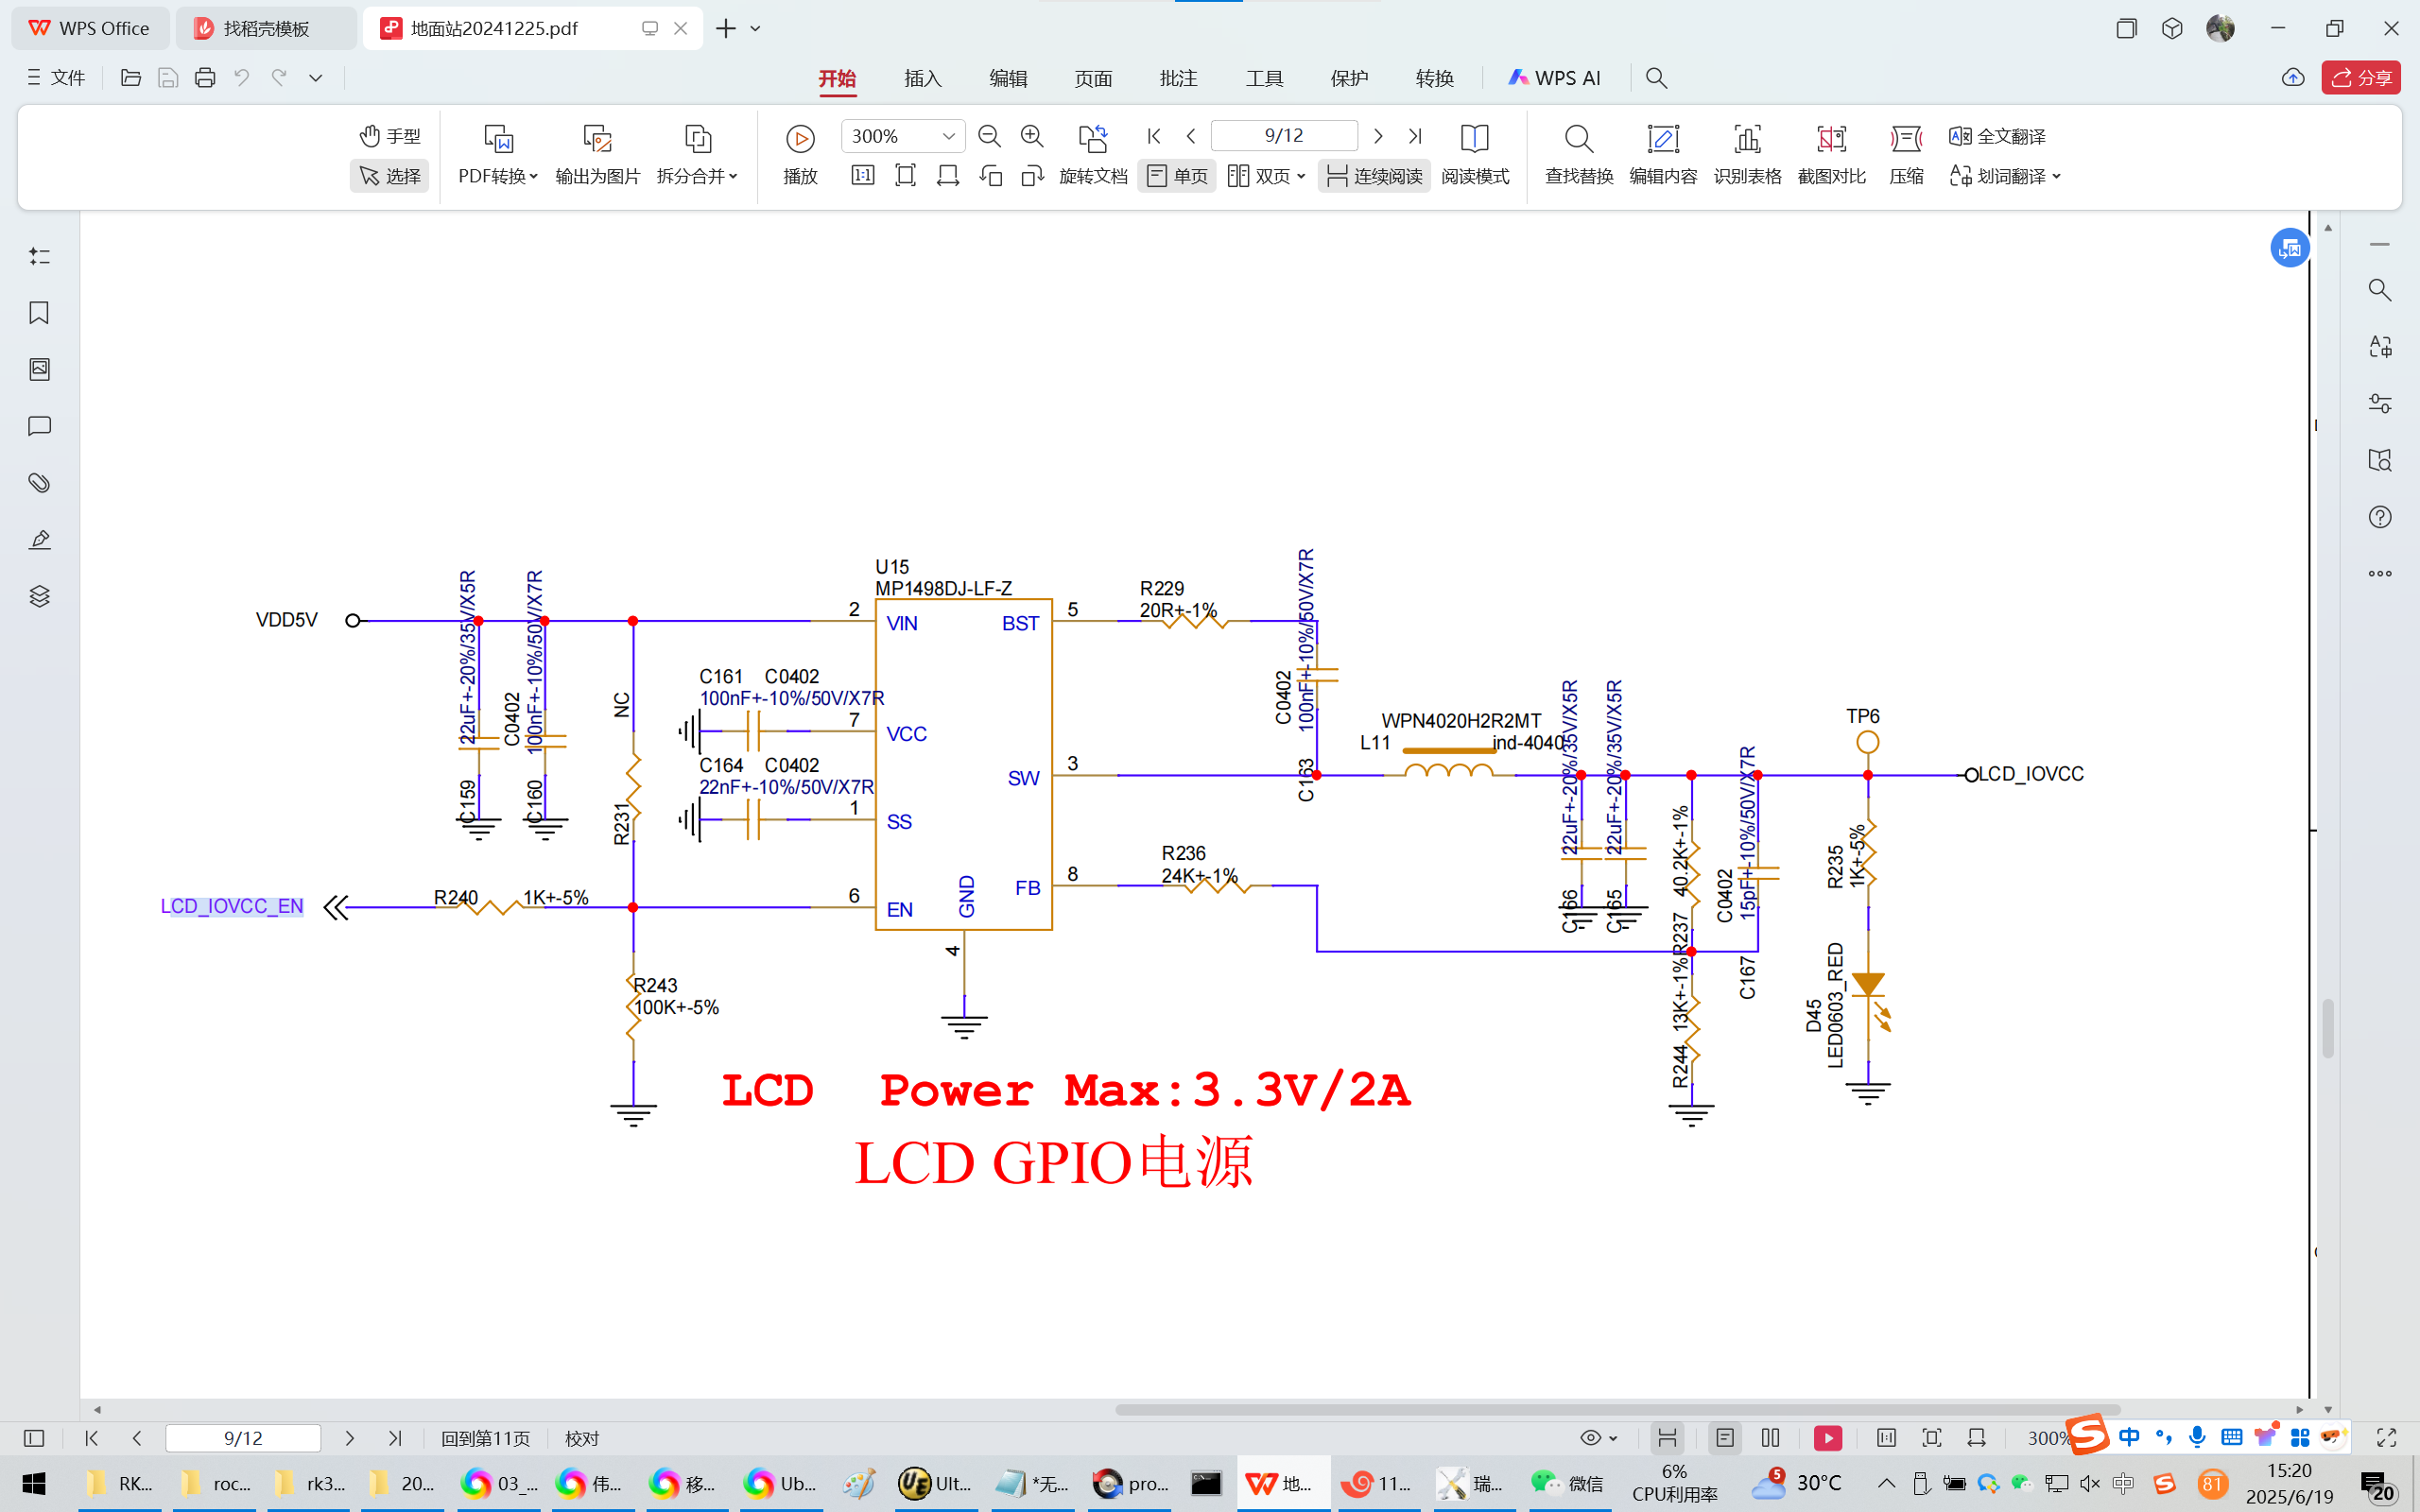2420x1512 pixels.
Task: Activate the selection tool (选择)
Action: (390, 176)
